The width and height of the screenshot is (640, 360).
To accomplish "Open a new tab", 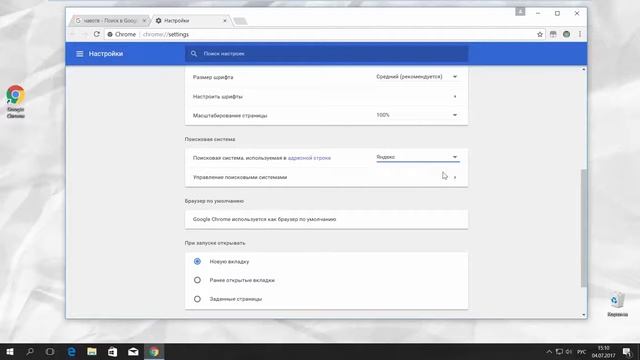I will pyautogui.click(x=240, y=21).
